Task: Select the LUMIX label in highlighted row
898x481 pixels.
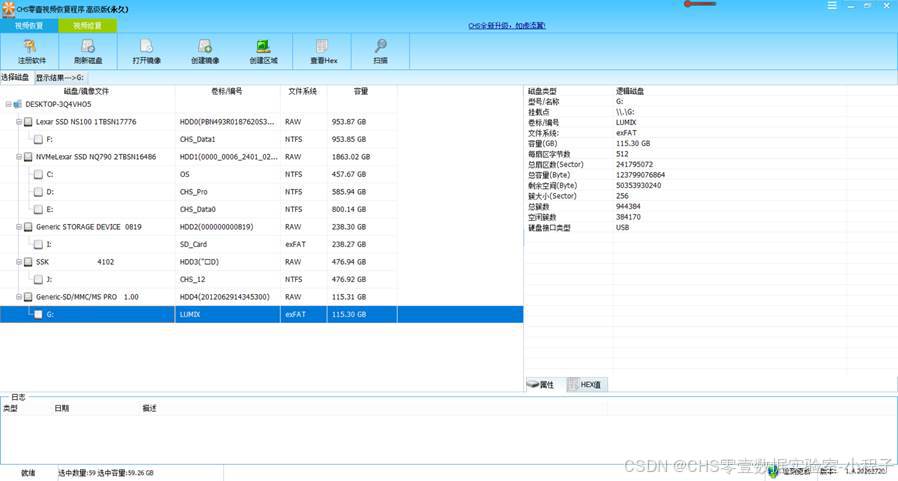Action: [190, 314]
